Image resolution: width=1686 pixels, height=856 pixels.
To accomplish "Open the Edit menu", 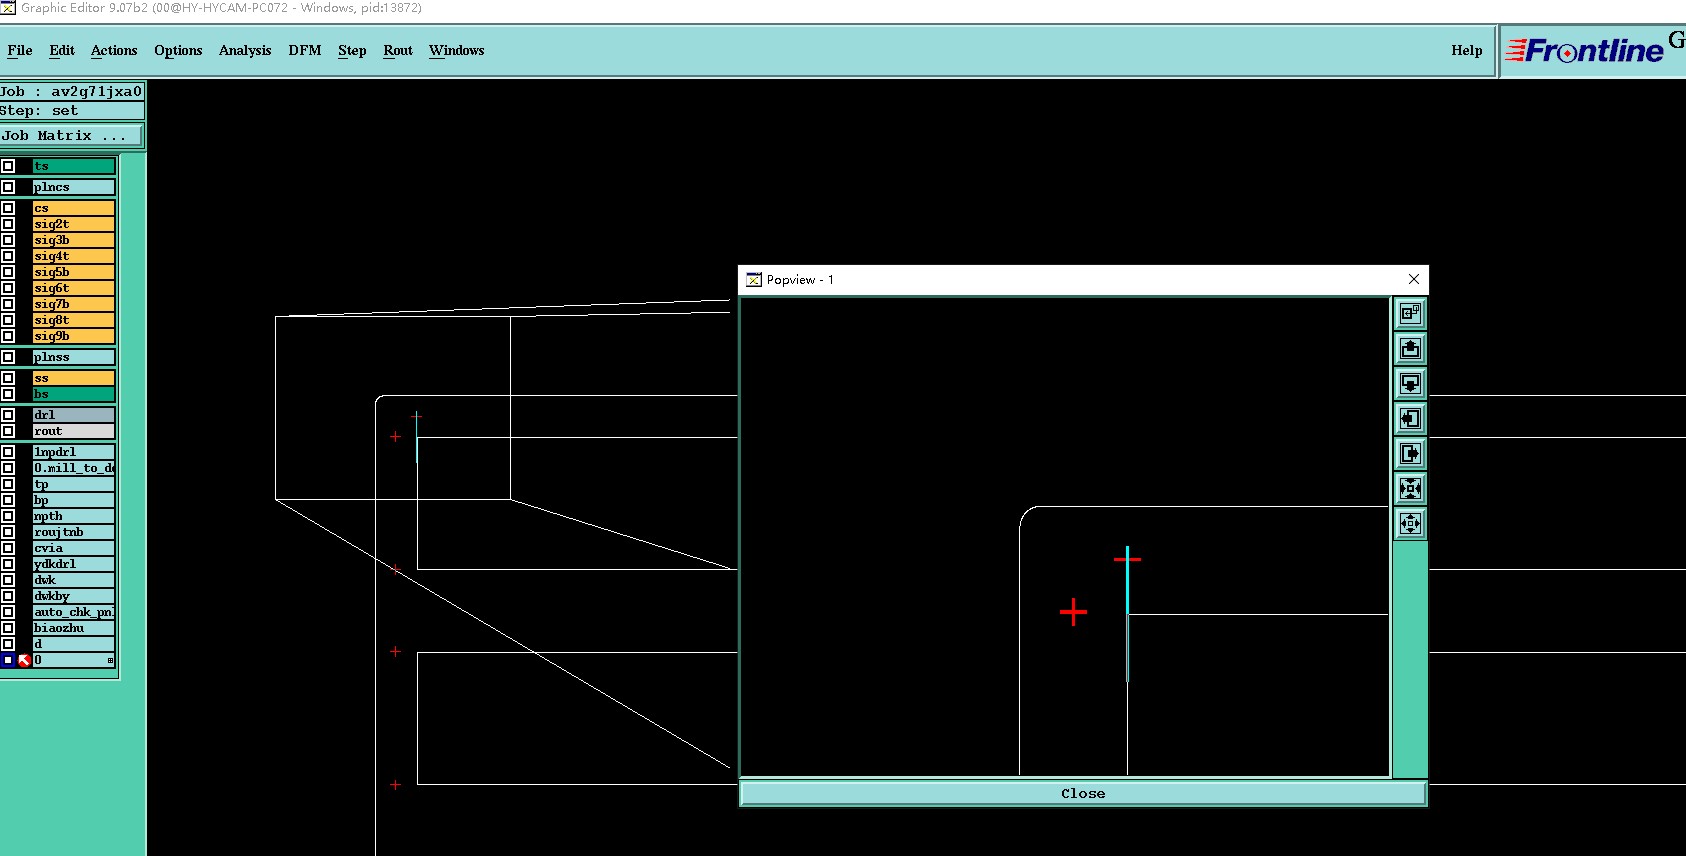I will 62,50.
